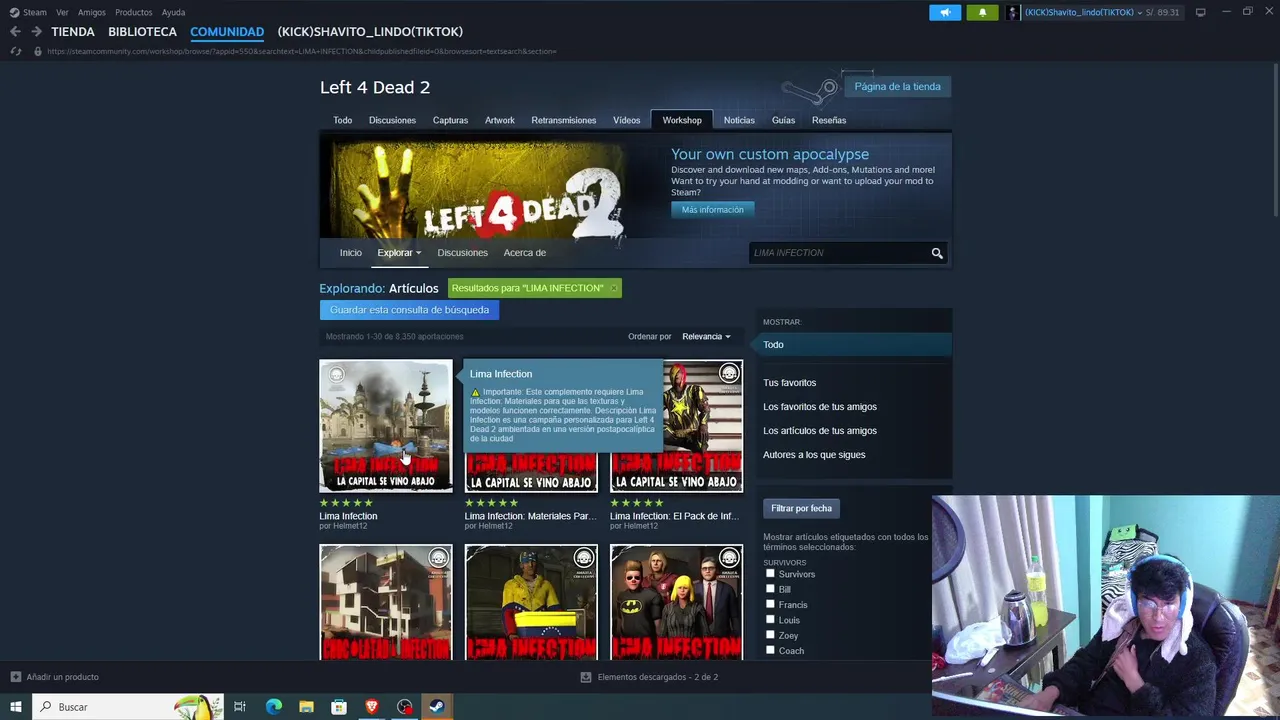Image resolution: width=1280 pixels, height=720 pixels.
Task: Click Filtrar por fecha button
Action: tap(801, 508)
